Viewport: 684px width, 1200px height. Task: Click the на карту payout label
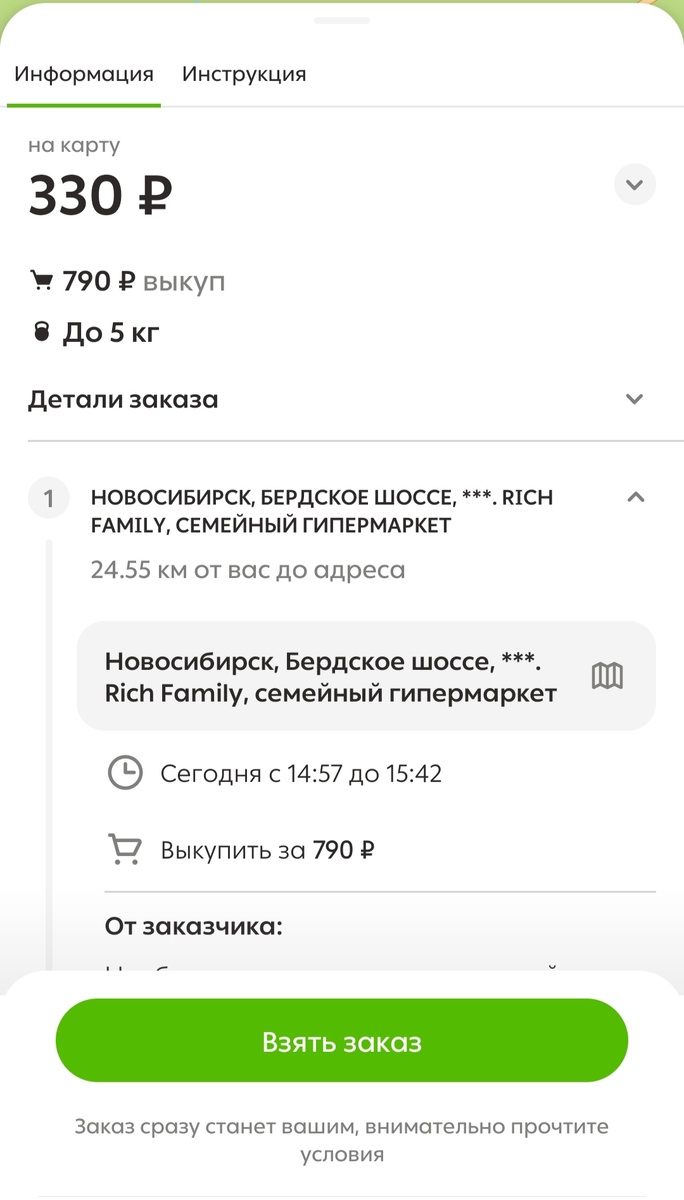73,145
